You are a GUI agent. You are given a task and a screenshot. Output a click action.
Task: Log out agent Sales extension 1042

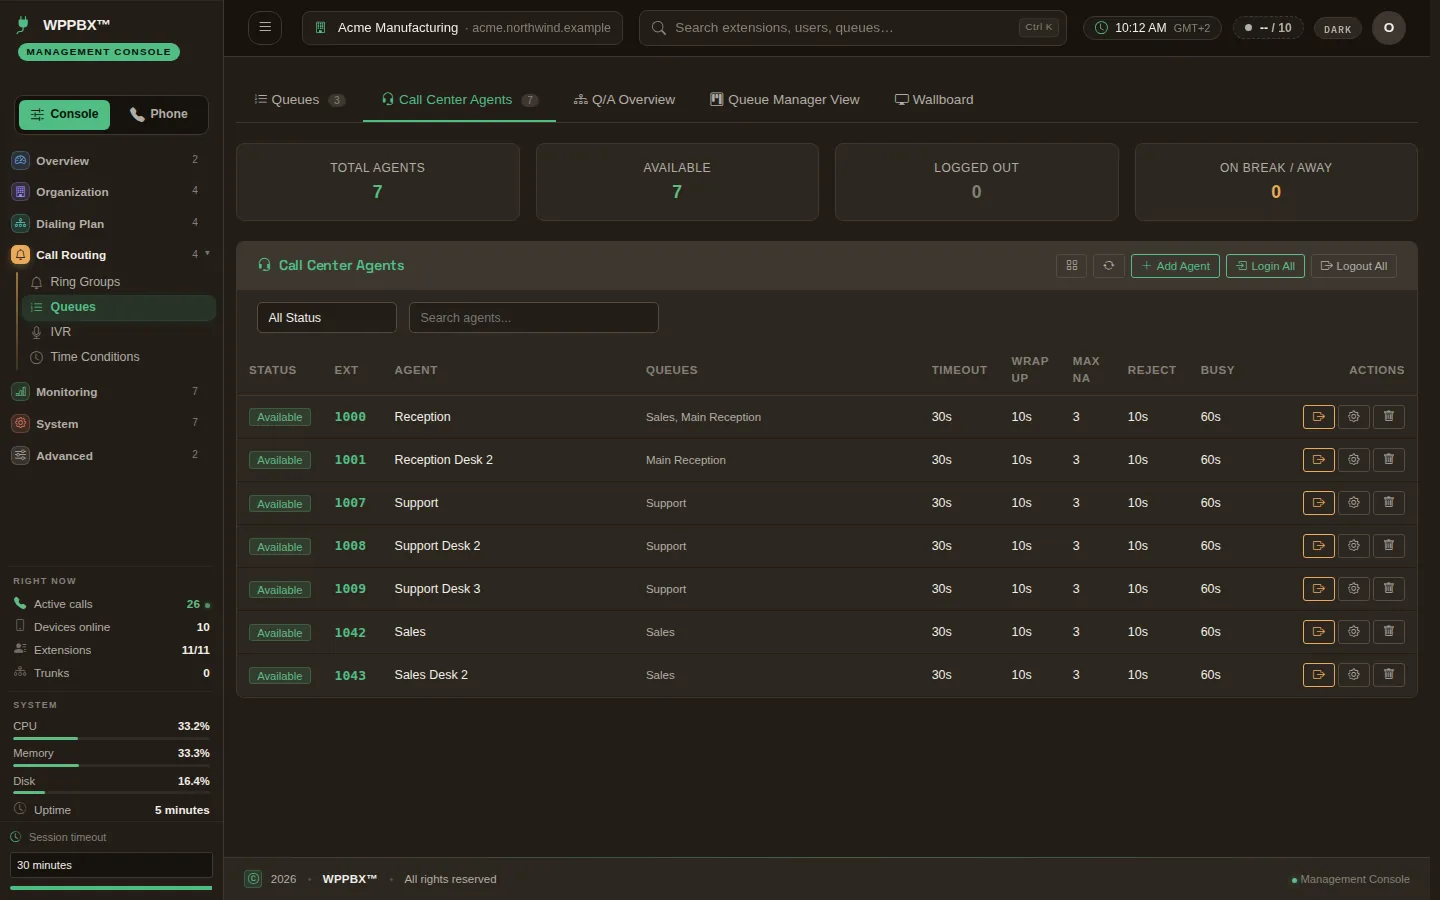pyautogui.click(x=1318, y=632)
